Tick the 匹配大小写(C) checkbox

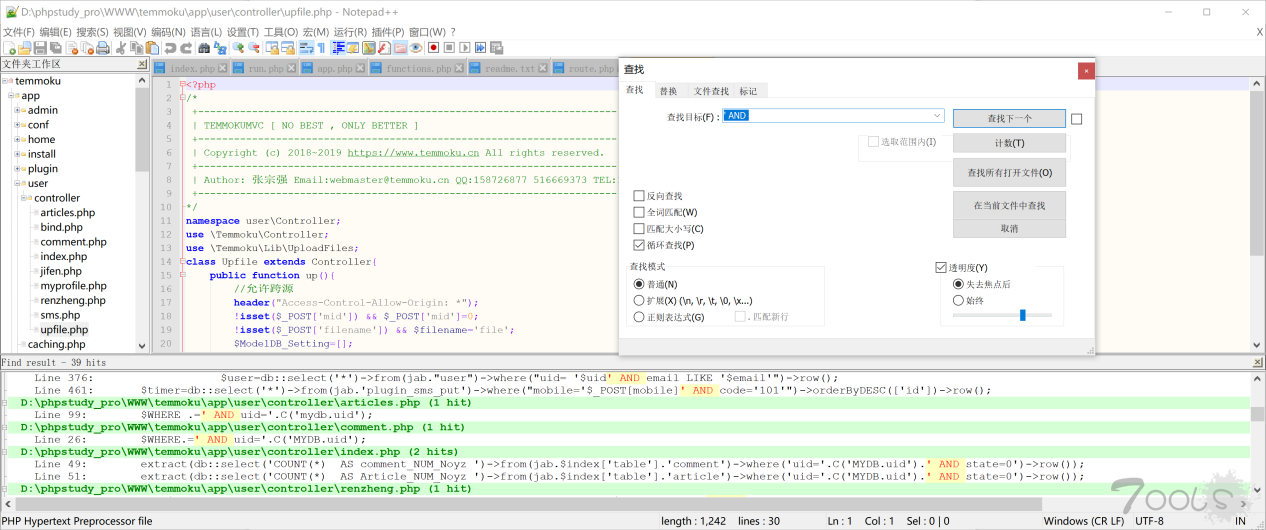(x=639, y=229)
